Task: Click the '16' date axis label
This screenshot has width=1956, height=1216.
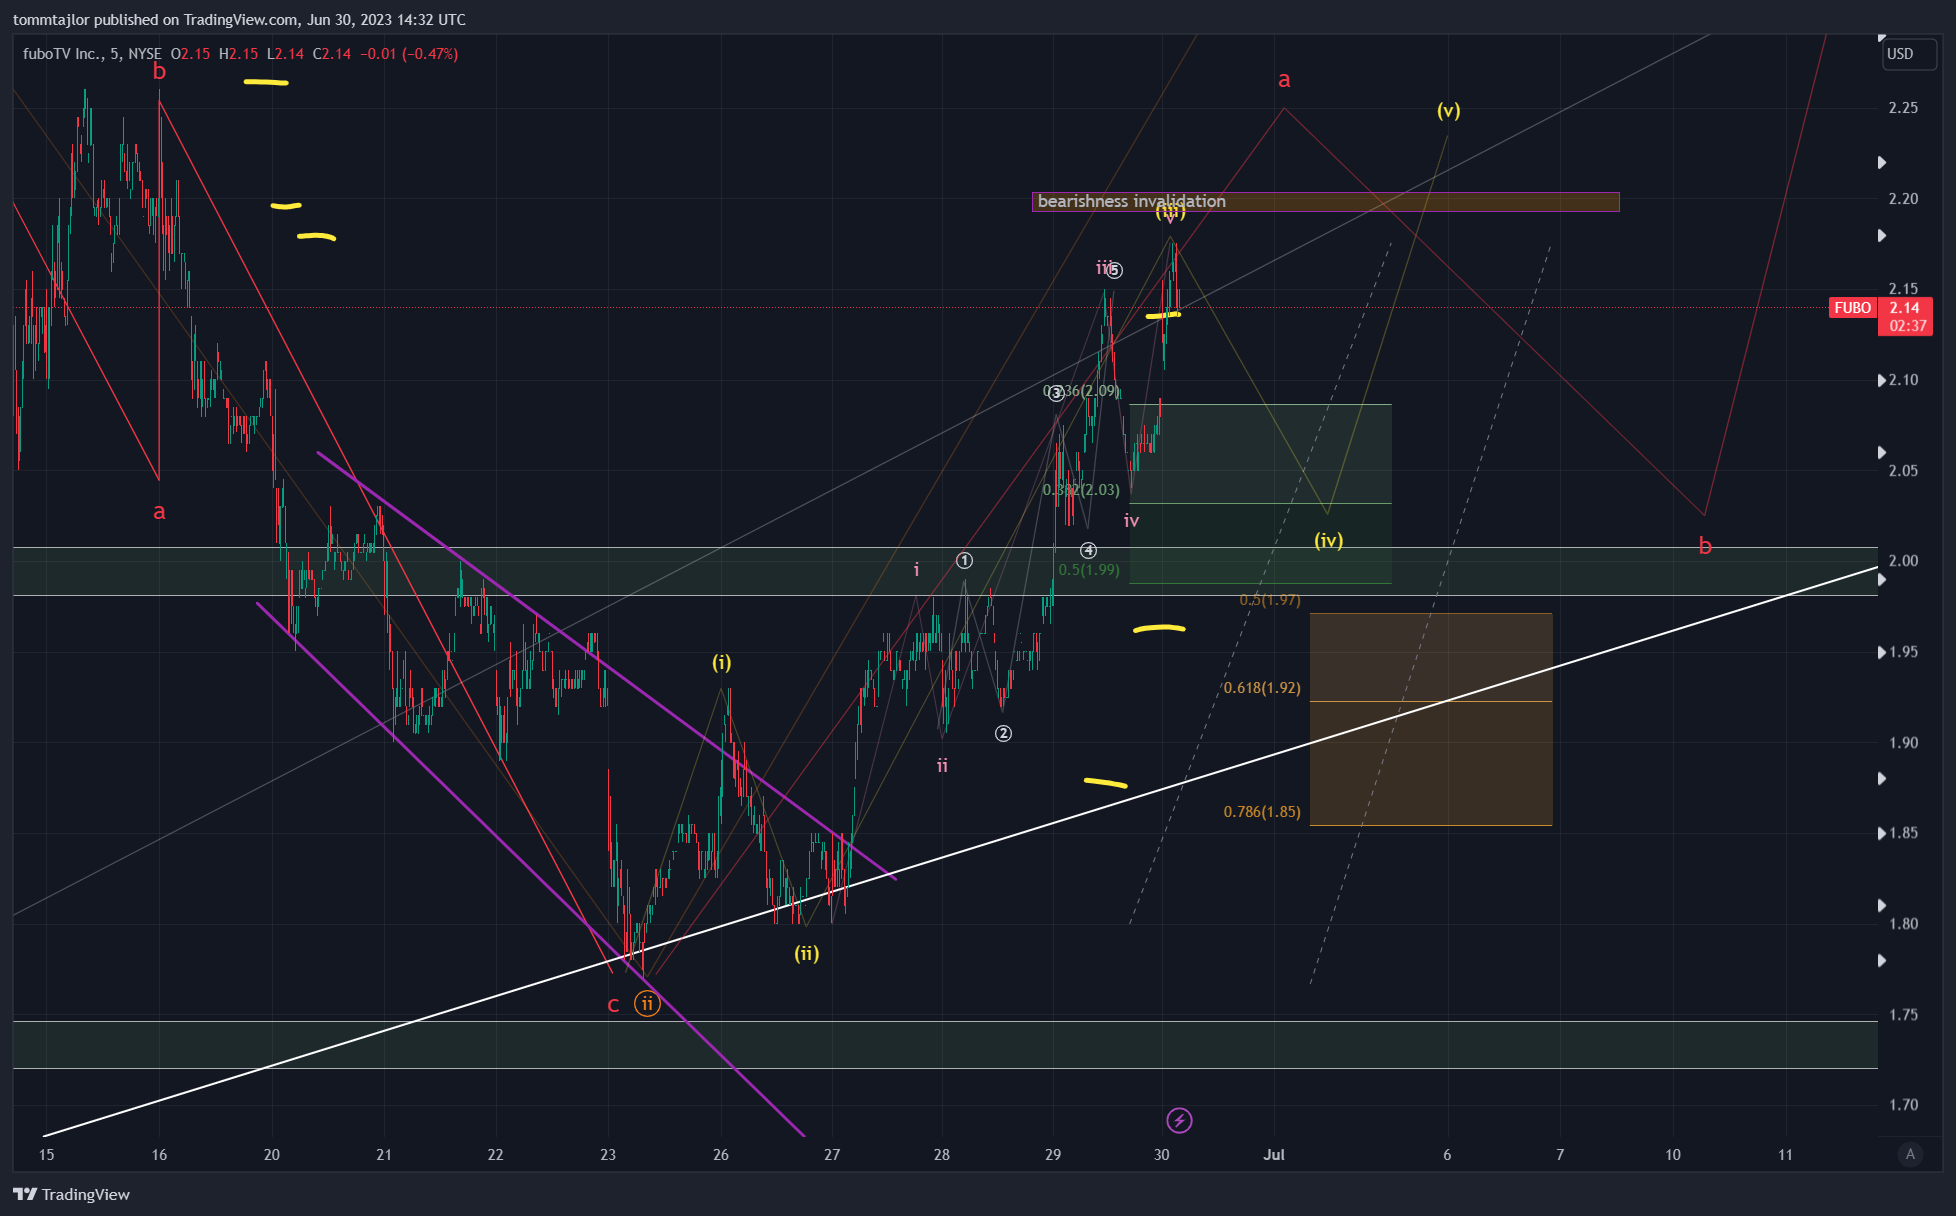Action: pos(159,1155)
